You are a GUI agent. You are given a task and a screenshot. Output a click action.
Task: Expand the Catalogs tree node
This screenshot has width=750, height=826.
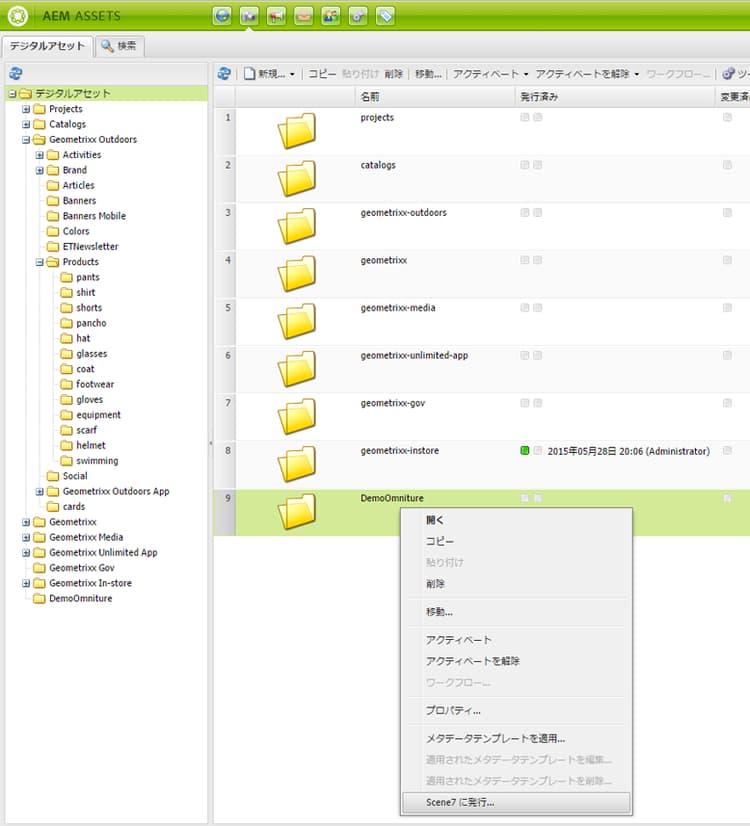26,124
